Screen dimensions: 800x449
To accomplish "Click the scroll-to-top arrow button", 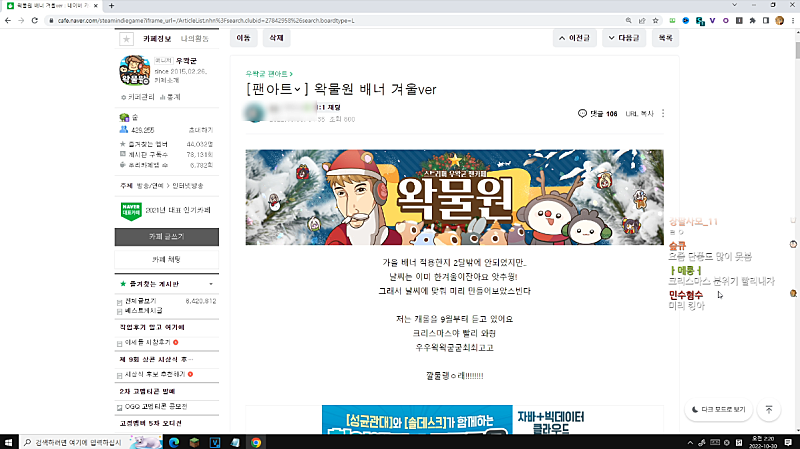I will (769, 409).
